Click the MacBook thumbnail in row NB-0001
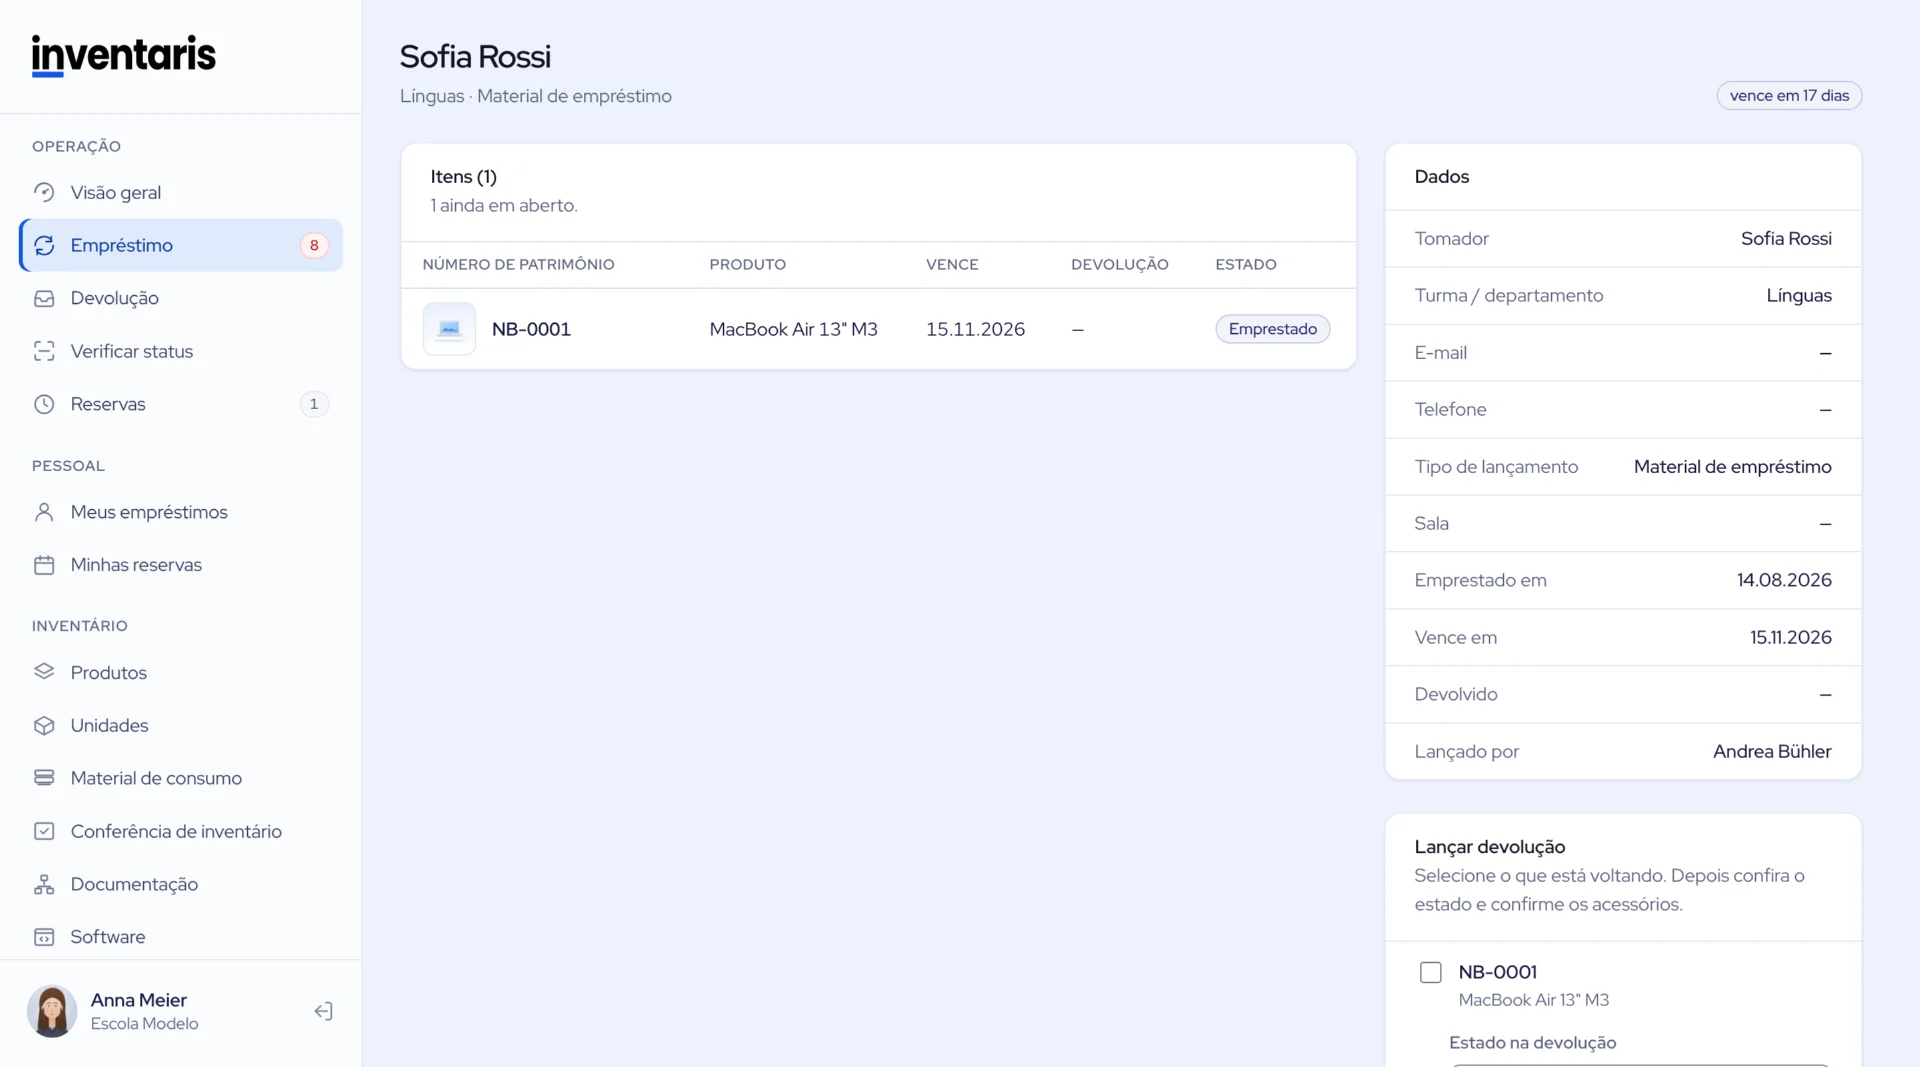This screenshot has height=1067, width=1920. click(449, 329)
